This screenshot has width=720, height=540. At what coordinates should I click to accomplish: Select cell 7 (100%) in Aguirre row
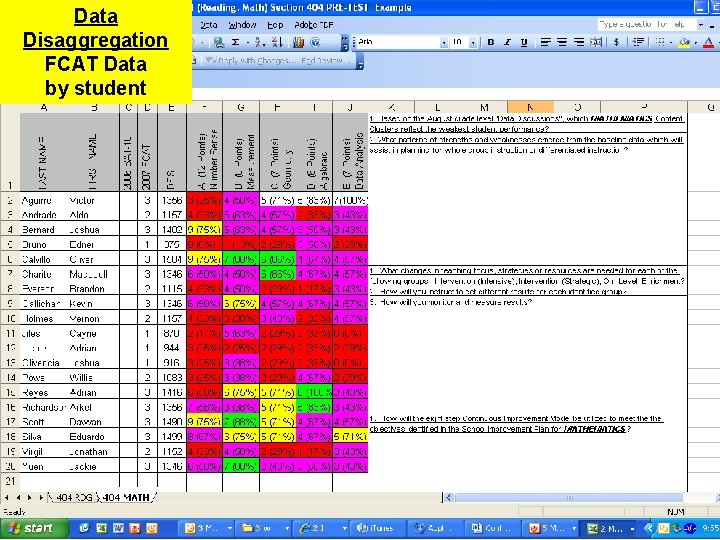[350, 200]
